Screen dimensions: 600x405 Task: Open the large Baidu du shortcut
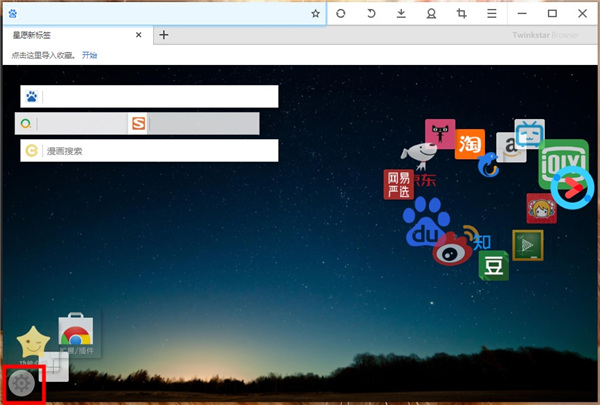[424, 221]
